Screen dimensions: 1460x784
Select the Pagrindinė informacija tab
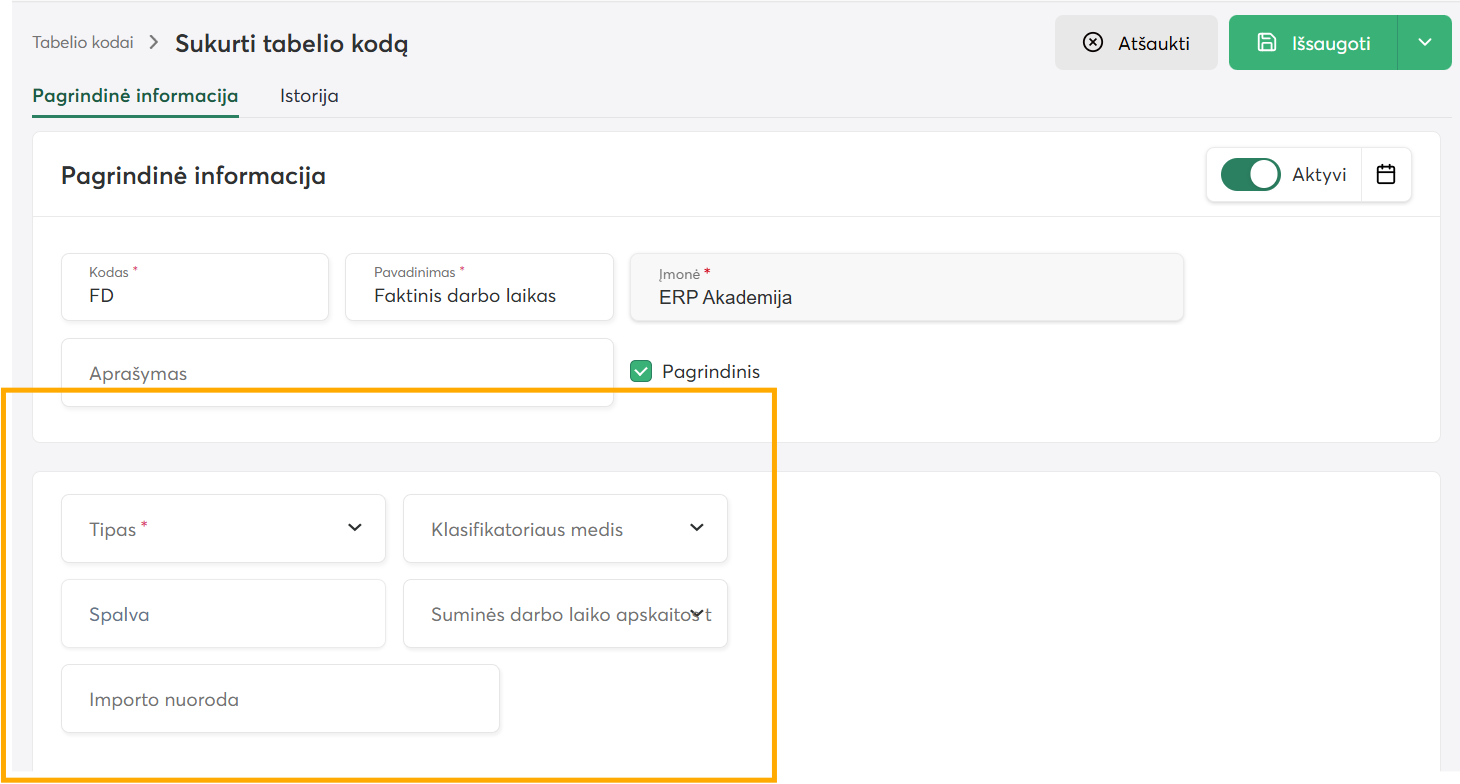click(x=135, y=96)
